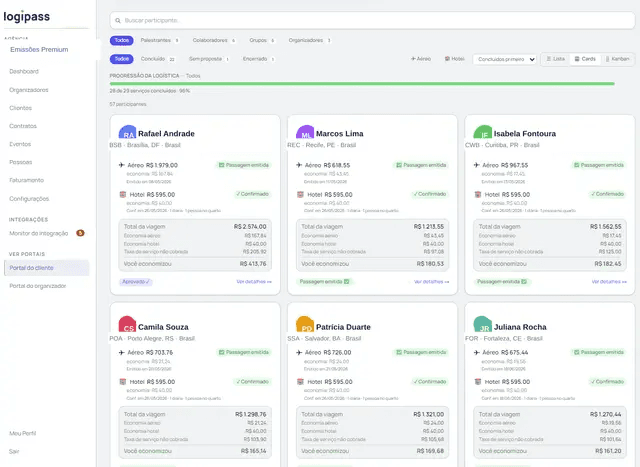
Task: Click airplane icon on Marcos Lima's card
Action: 299,165
